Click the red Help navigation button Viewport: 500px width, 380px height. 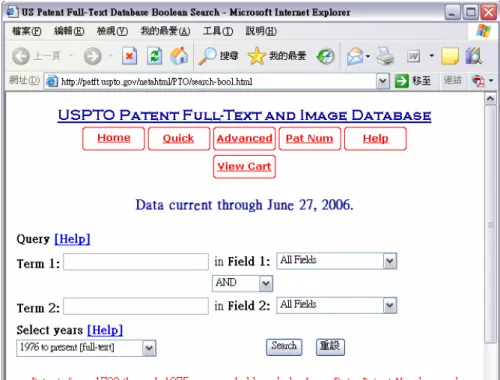pyautogui.click(x=375, y=138)
